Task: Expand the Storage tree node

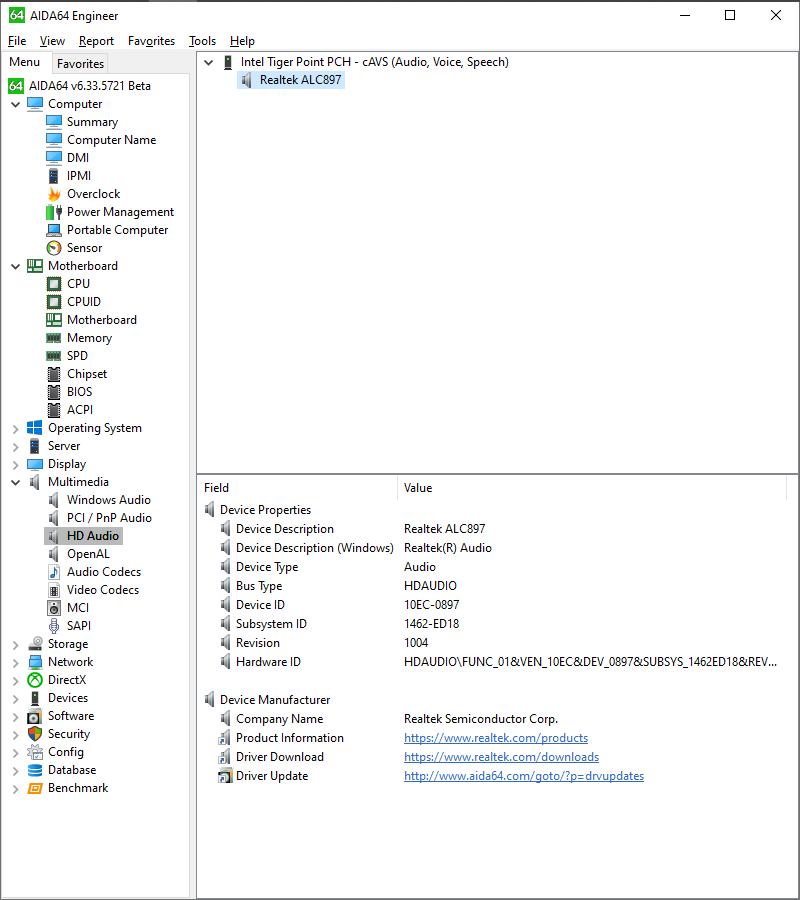Action: (x=15, y=644)
